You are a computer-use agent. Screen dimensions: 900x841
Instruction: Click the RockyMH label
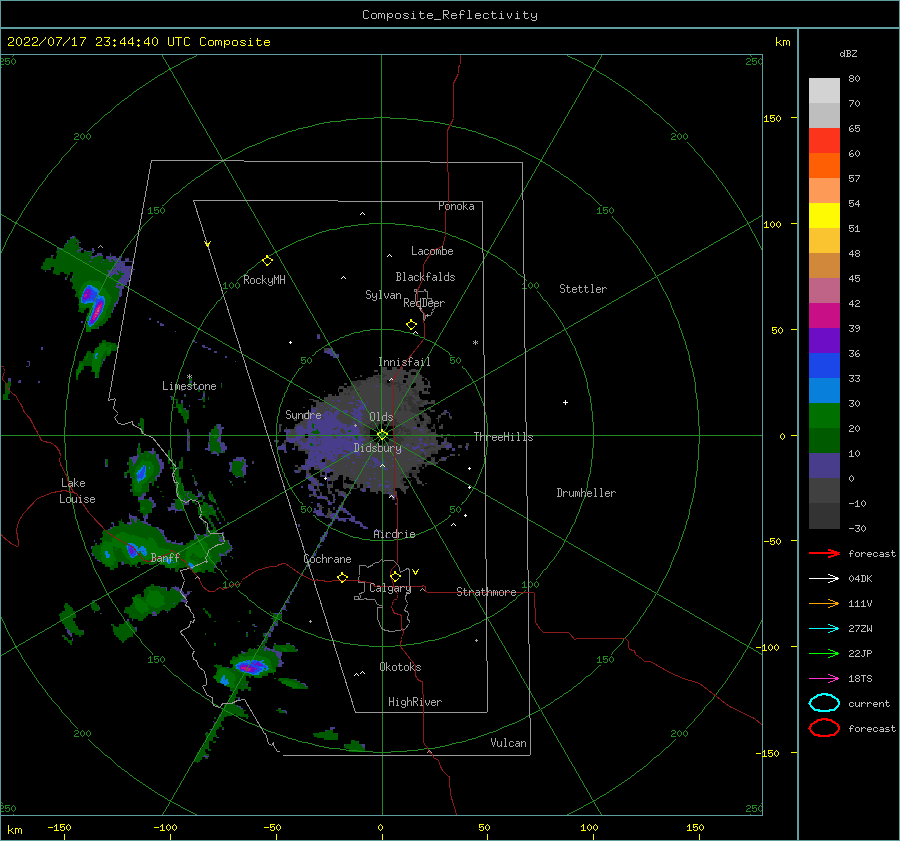click(264, 280)
